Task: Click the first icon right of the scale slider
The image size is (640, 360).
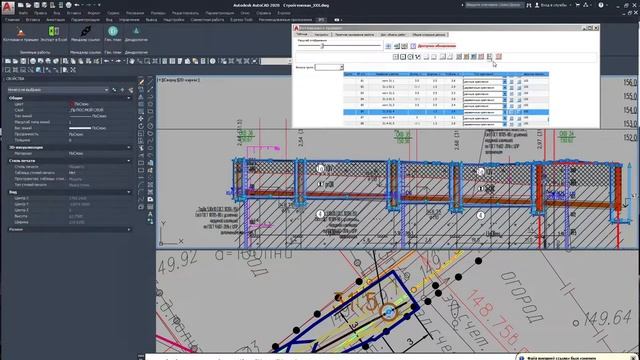Action: [x=388, y=46]
